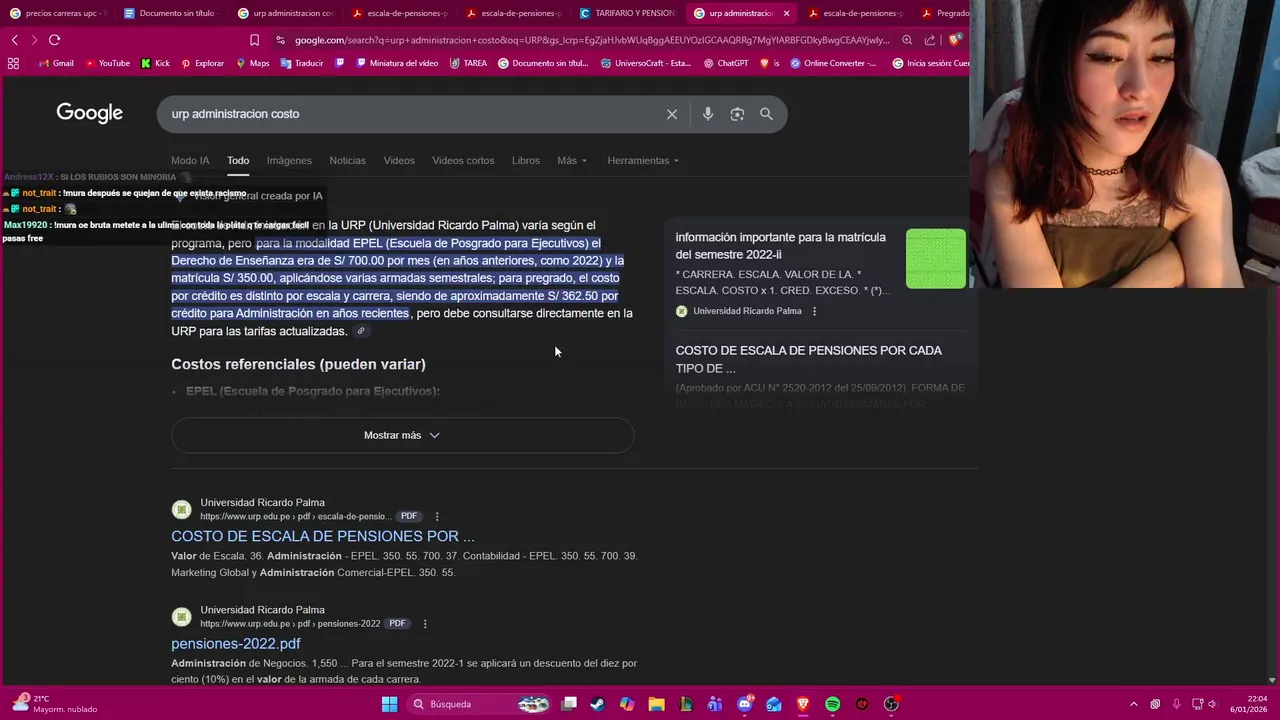Open Microsoft Teams from the taskbar

point(715,704)
